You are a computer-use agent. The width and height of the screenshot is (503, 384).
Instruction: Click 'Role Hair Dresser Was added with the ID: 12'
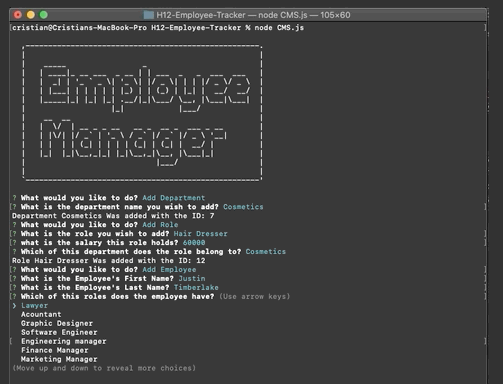(109, 261)
